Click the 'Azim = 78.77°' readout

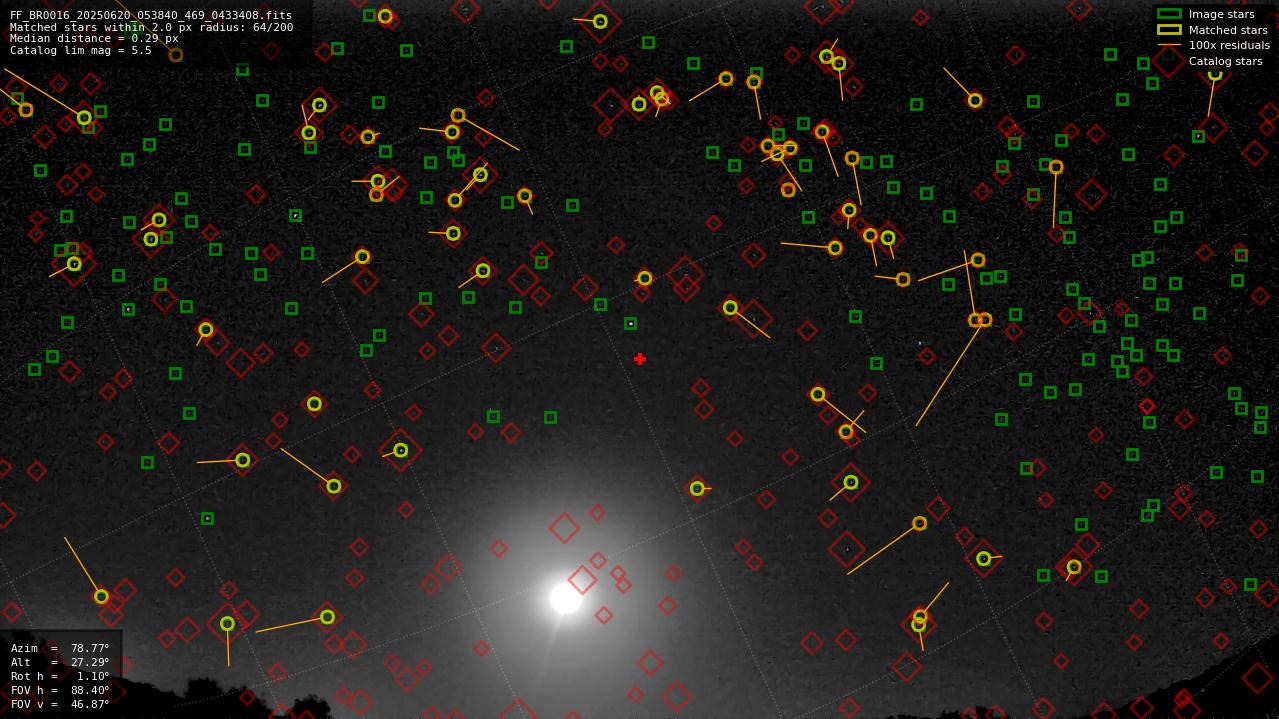[x=60, y=648]
